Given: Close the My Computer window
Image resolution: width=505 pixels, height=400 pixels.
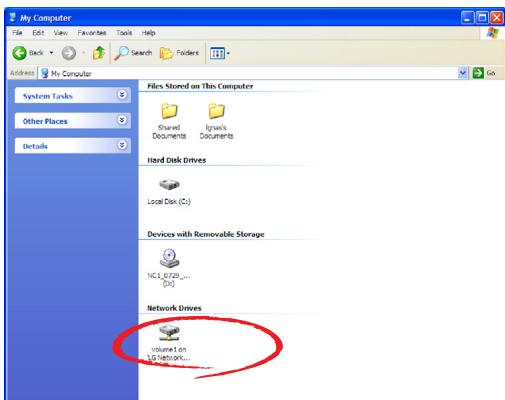Looking at the screenshot, I should click(x=497, y=17).
